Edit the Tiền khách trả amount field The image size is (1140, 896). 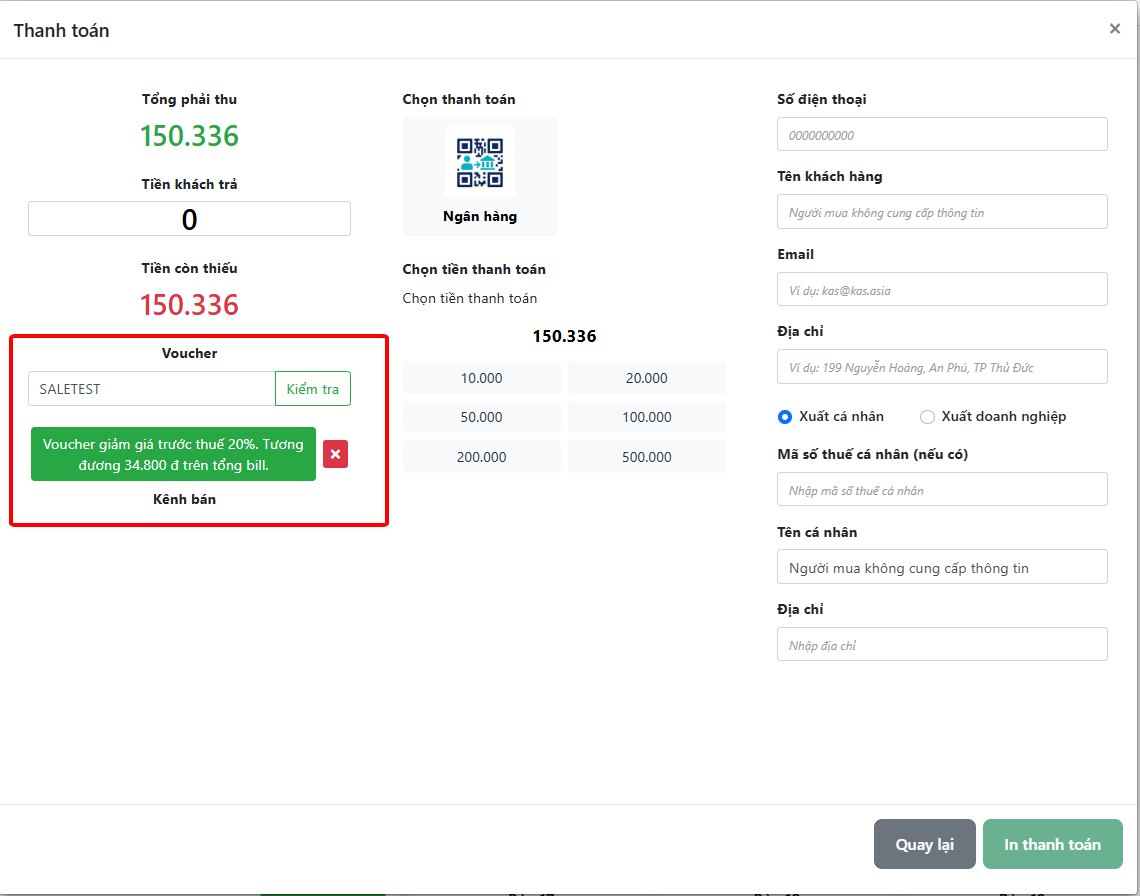[189, 219]
